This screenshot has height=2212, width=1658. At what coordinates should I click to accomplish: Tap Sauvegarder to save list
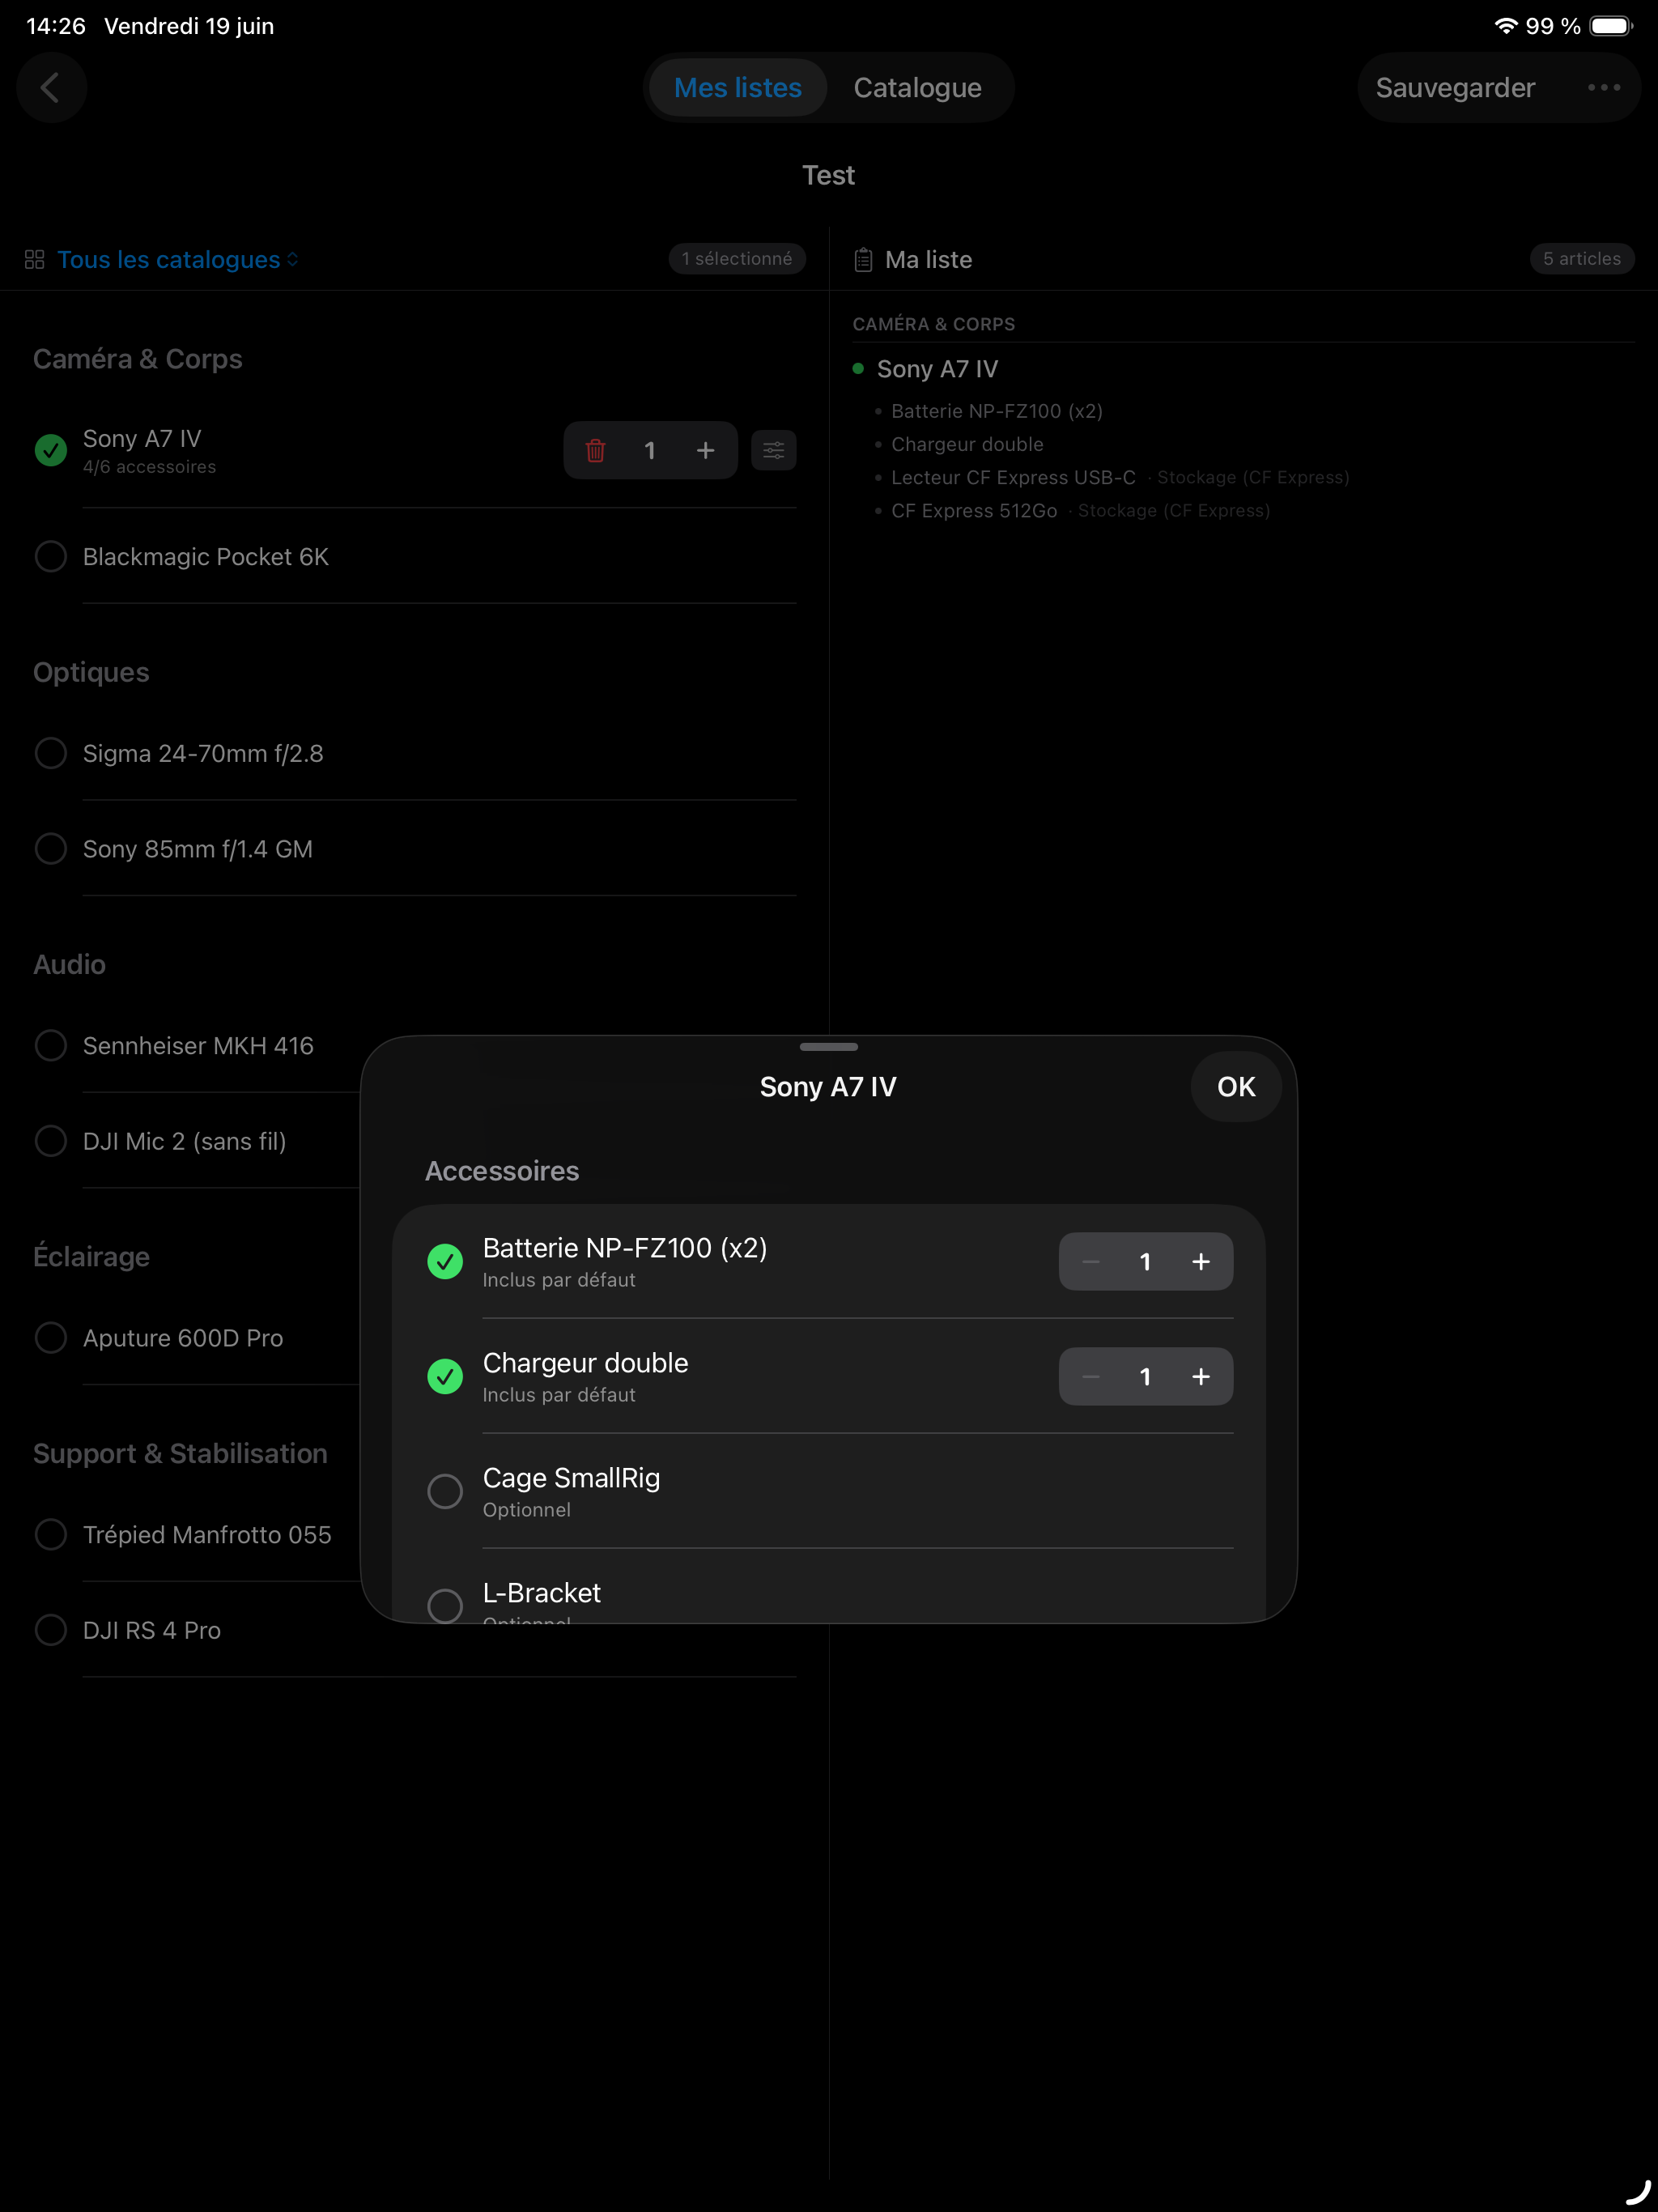pos(1455,88)
